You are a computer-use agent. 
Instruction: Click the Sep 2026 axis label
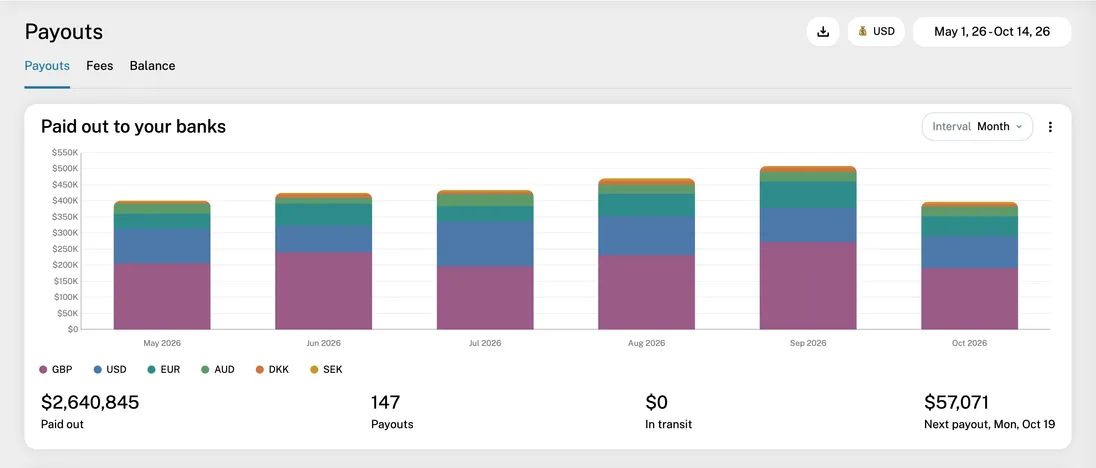pos(808,343)
